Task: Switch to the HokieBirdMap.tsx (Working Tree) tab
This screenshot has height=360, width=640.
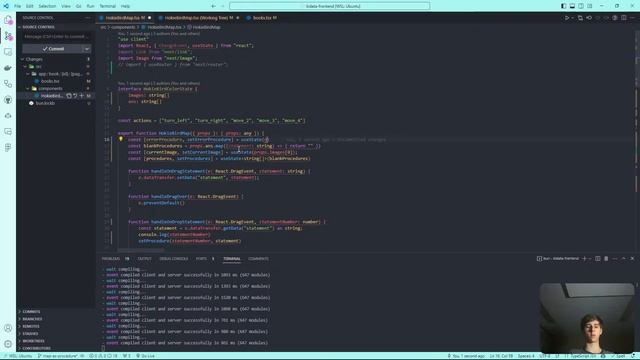Action: (x=198, y=18)
